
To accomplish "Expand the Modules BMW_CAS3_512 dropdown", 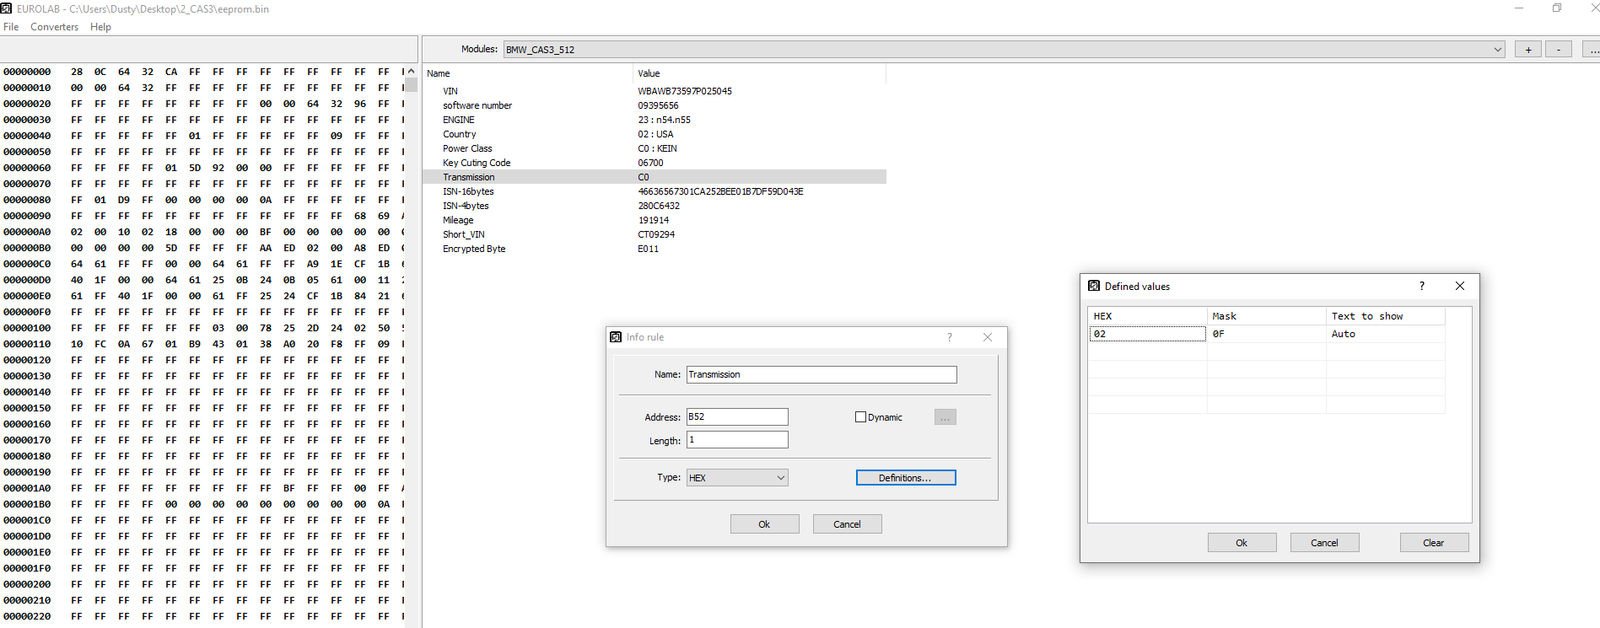I will point(1497,49).
